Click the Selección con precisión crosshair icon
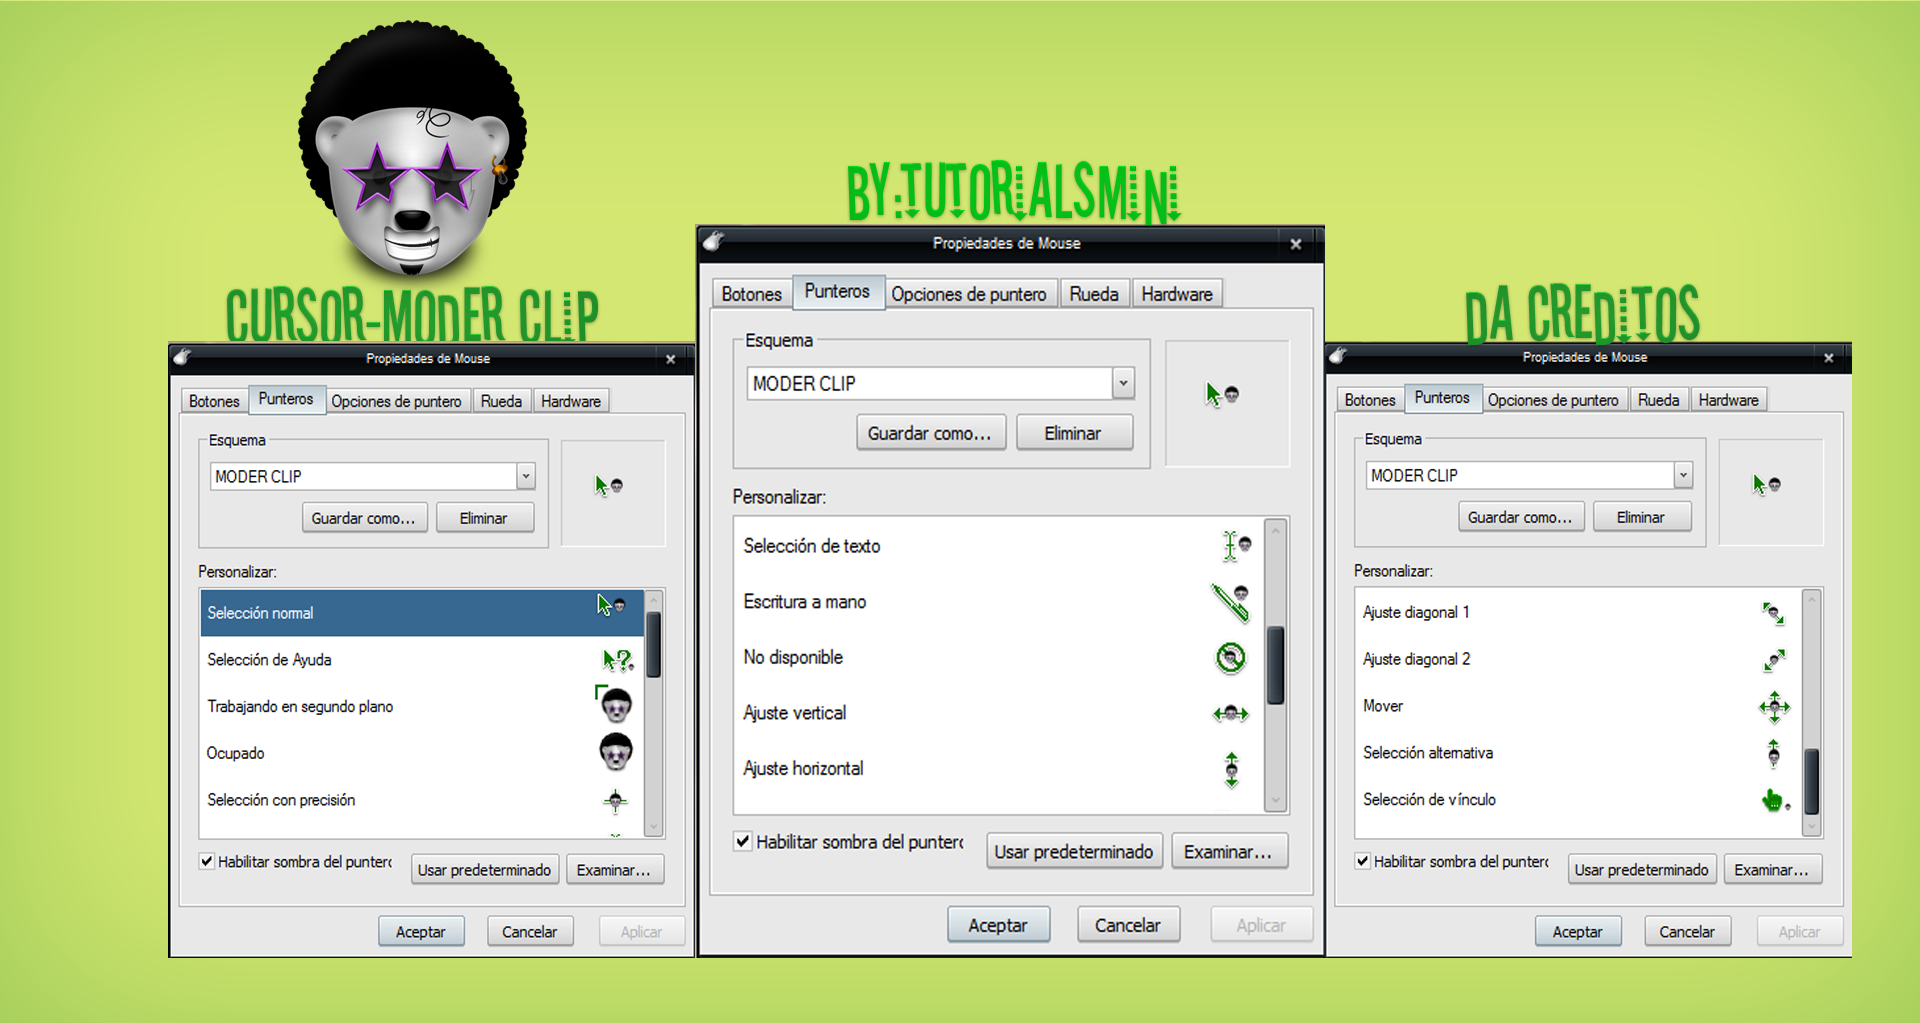1920x1023 pixels. [616, 800]
